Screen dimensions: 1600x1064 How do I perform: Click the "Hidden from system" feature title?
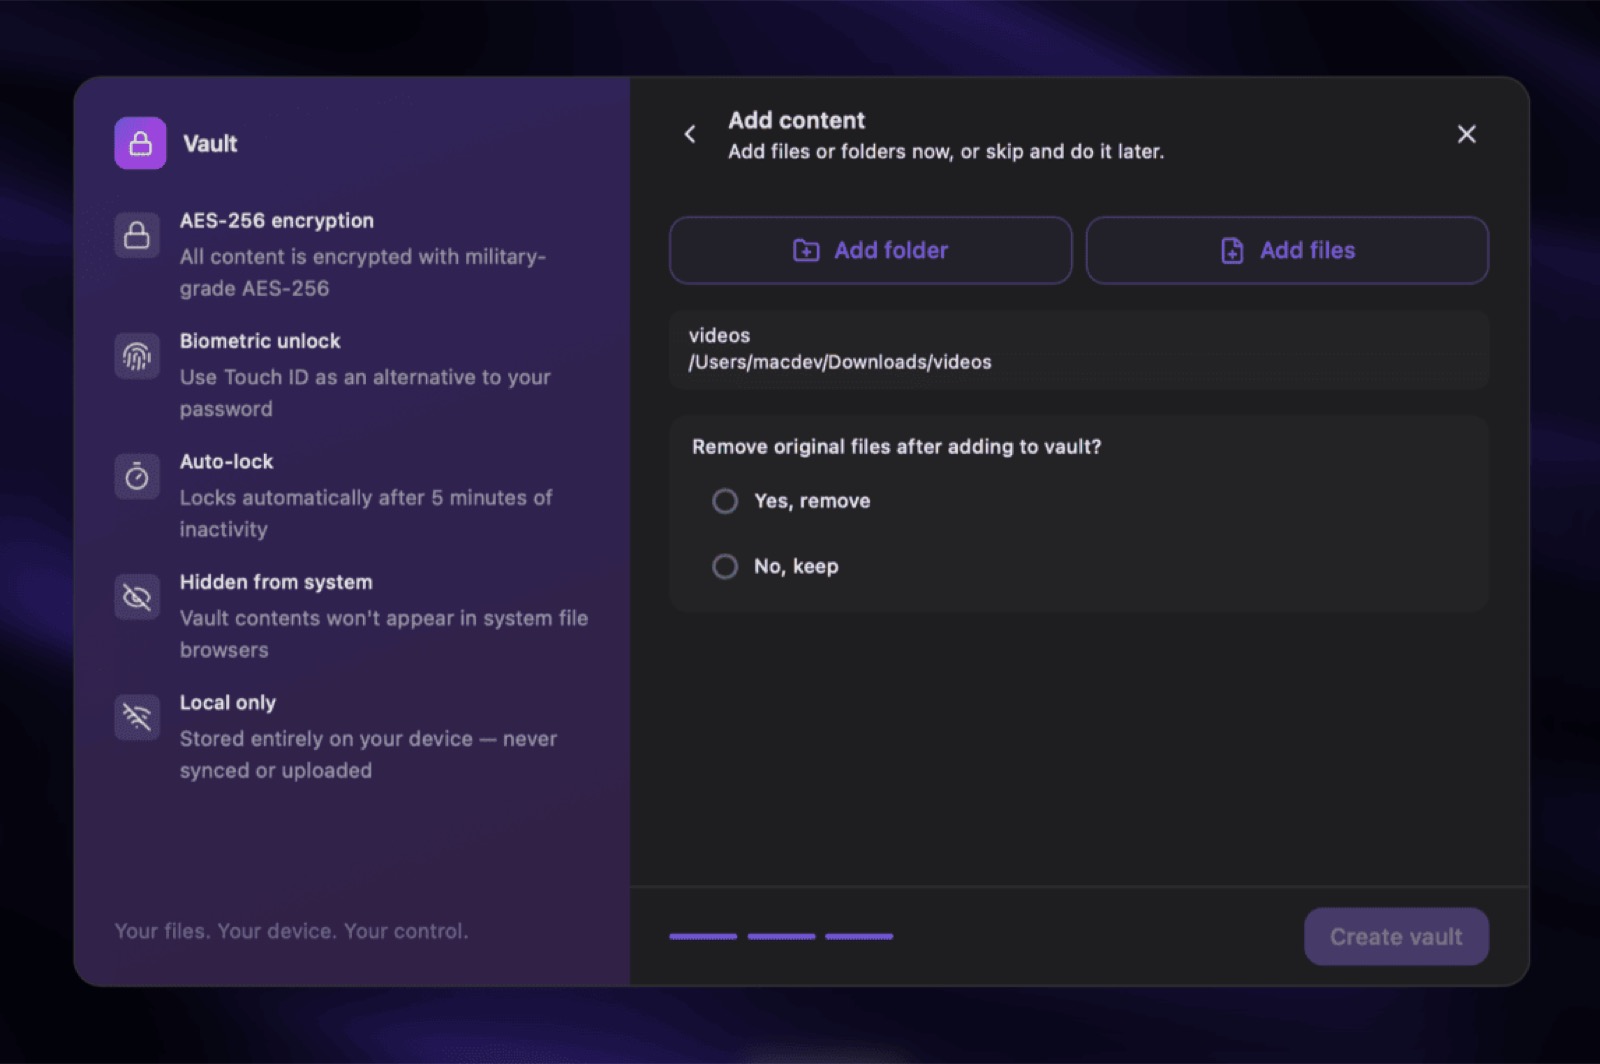coord(276,582)
